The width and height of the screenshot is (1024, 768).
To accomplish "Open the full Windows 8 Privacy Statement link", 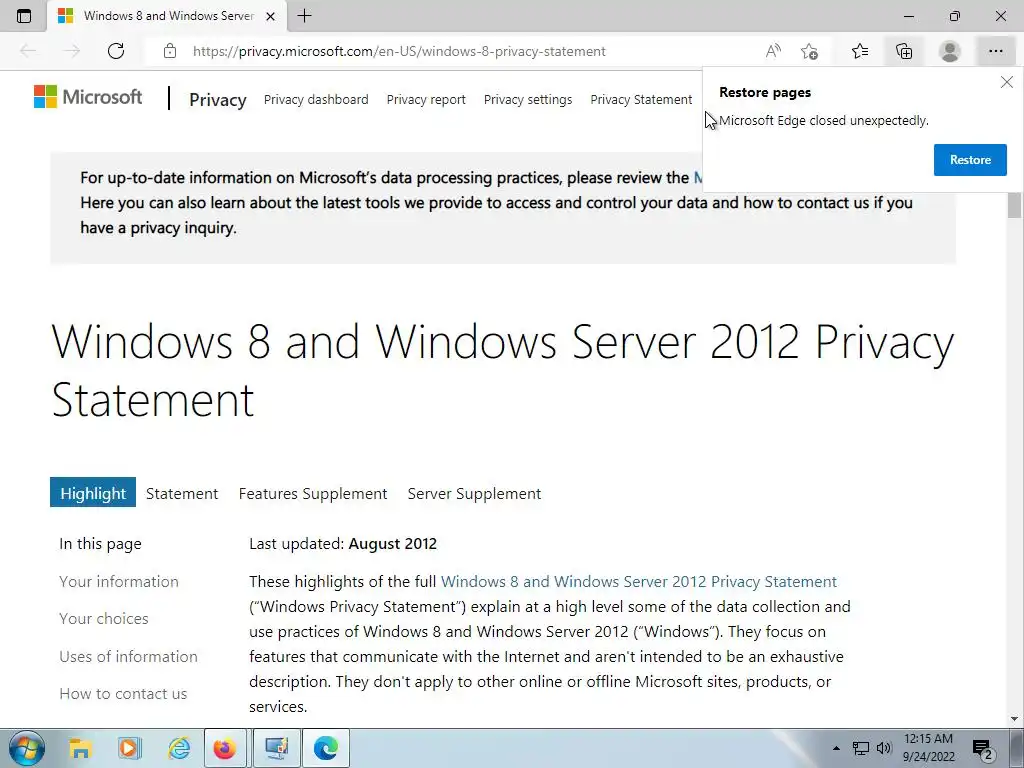I will pyautogui.click(x=639, y=581).
